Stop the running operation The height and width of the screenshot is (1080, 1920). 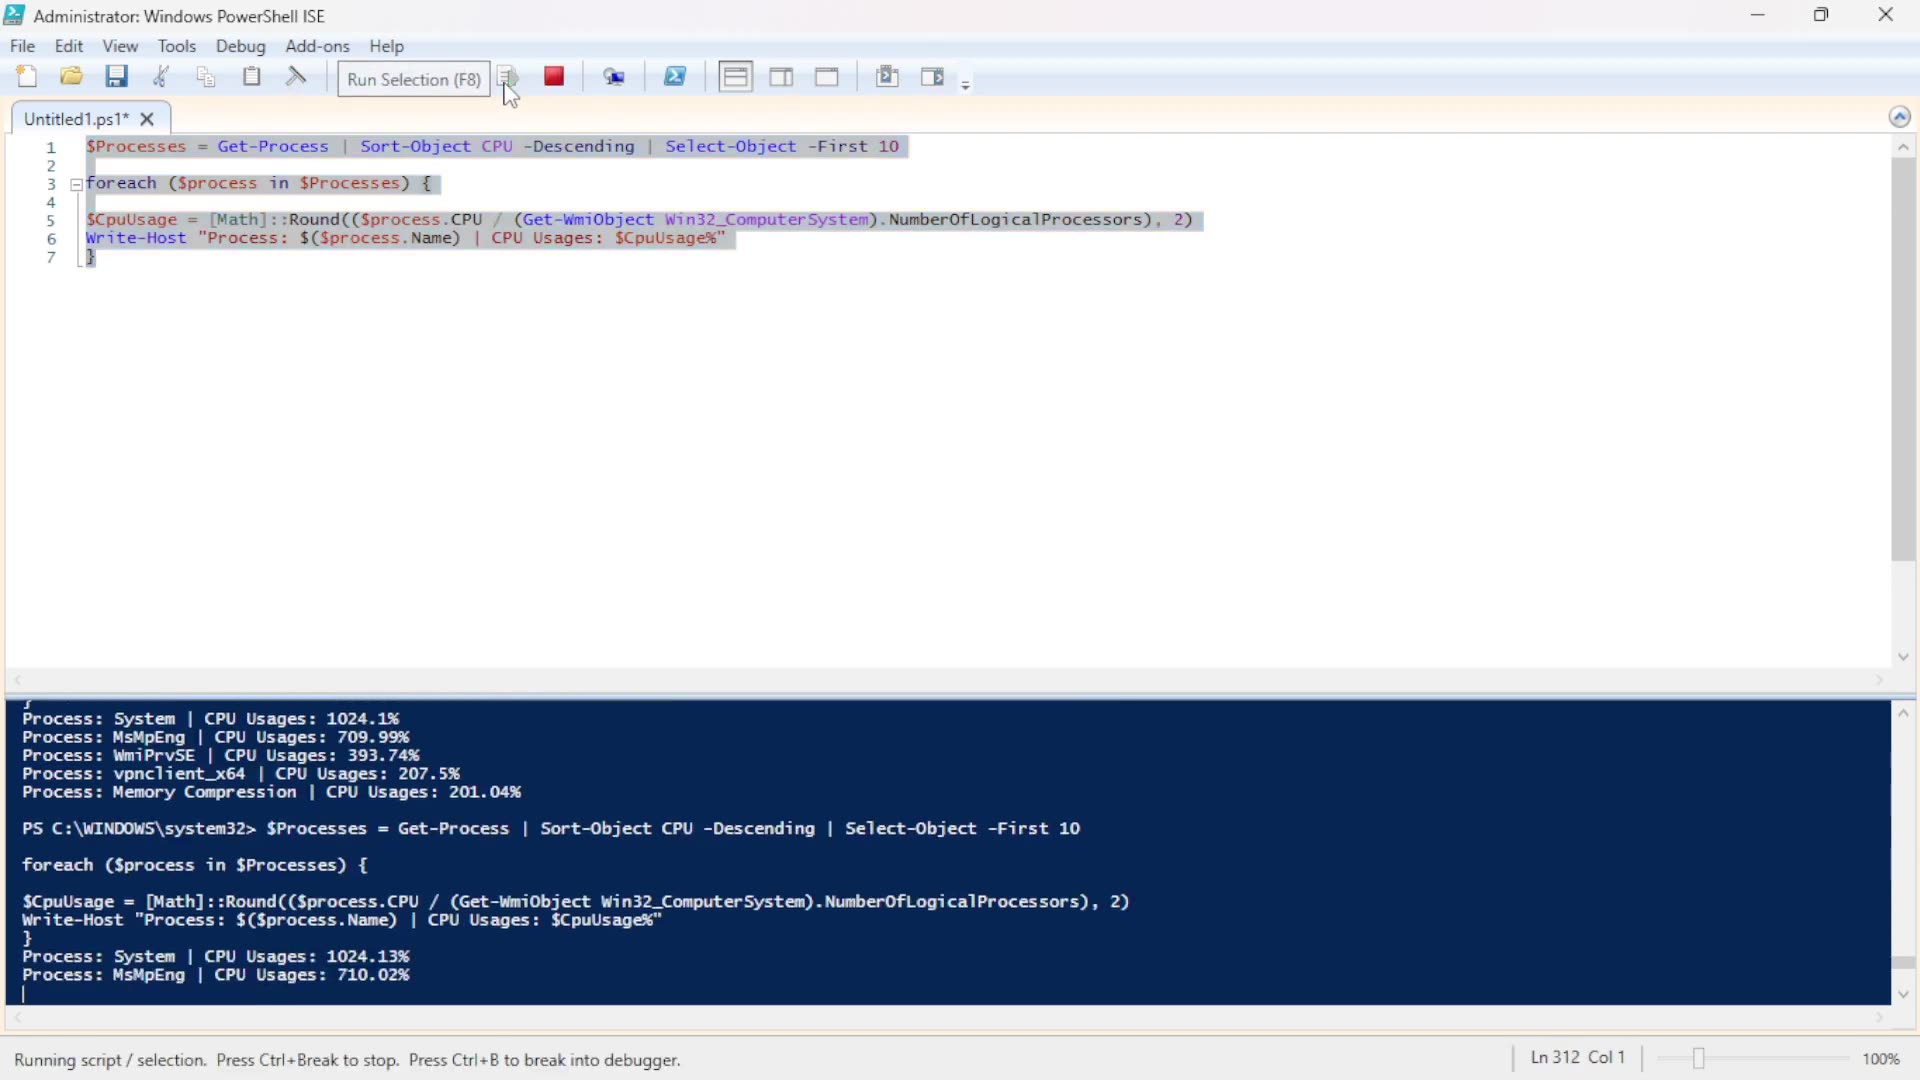555,76
